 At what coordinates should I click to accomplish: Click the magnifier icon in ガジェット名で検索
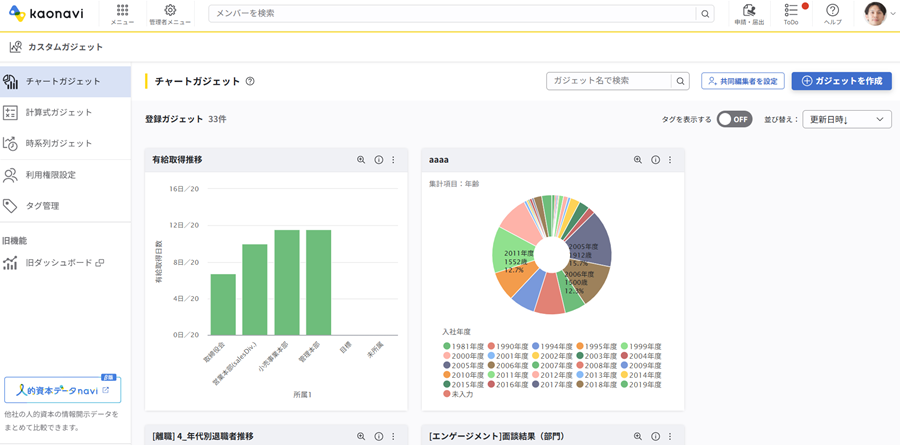(x=680, y=81)
